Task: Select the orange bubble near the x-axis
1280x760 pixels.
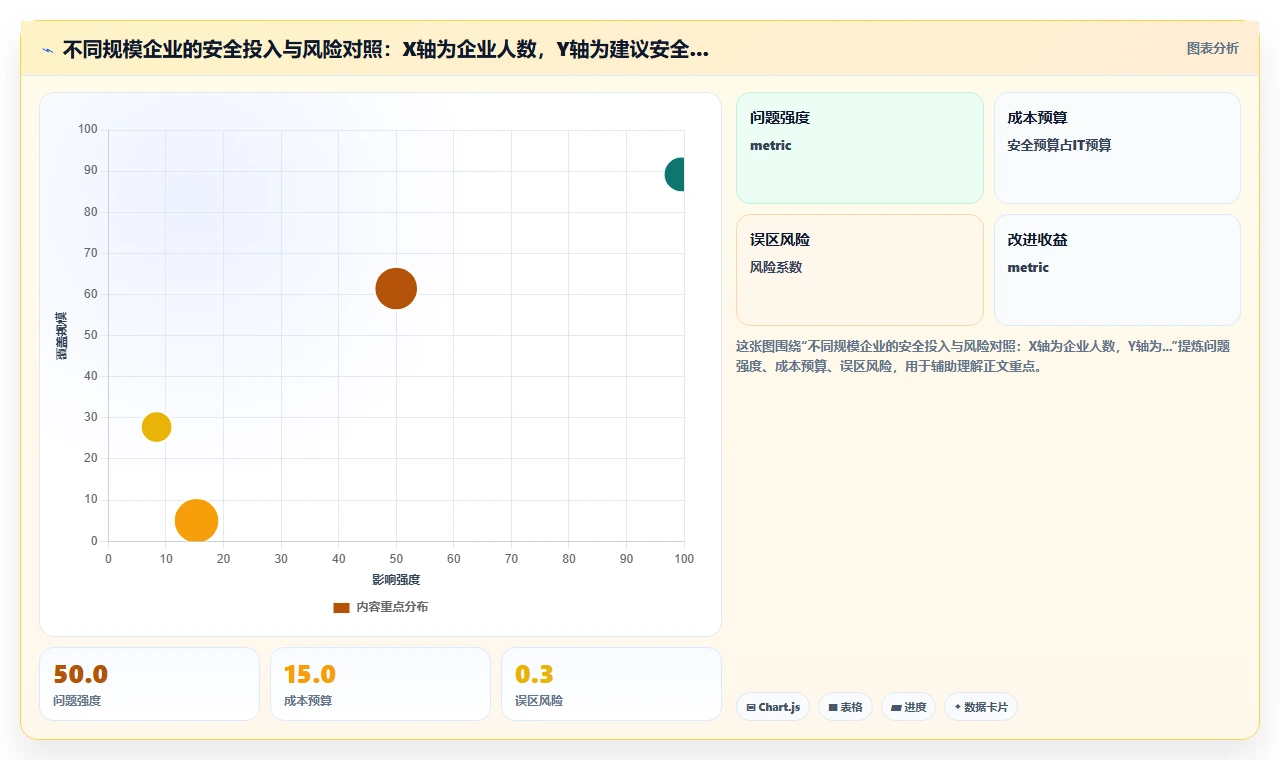Action: (196, 520)
